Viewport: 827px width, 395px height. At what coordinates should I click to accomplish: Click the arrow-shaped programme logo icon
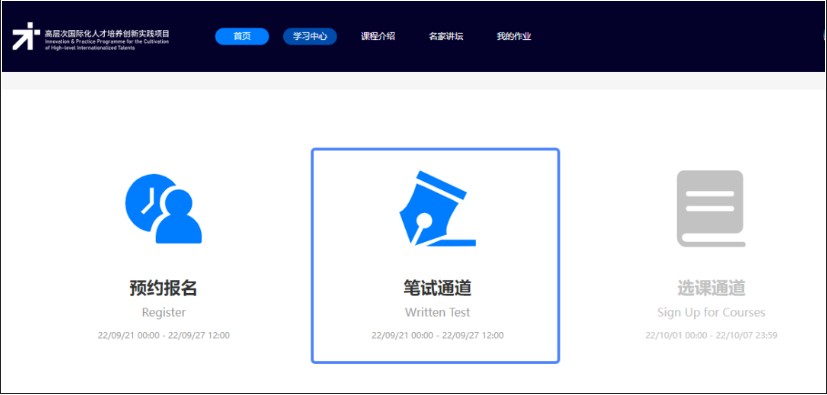26,36
